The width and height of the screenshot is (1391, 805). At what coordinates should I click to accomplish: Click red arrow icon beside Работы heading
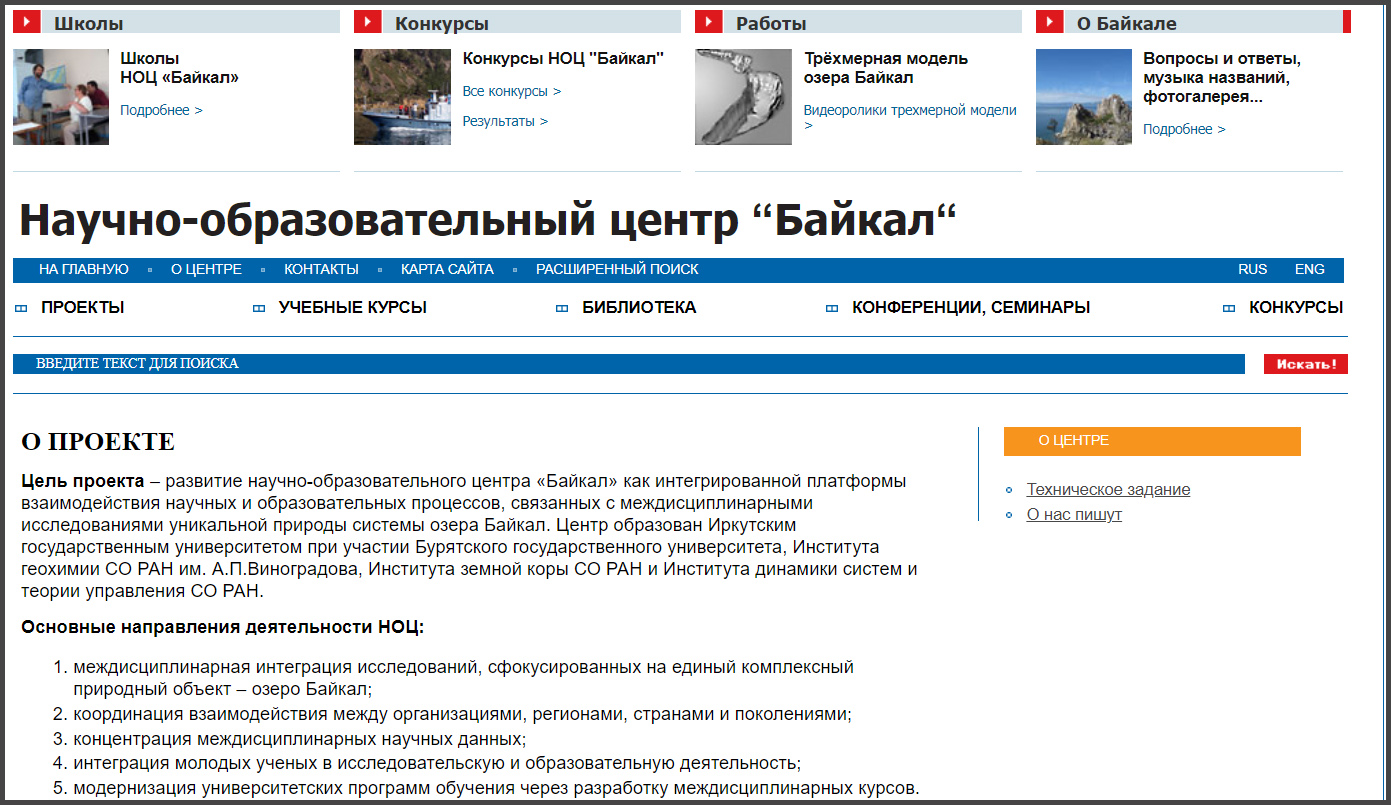click(709, 22)
